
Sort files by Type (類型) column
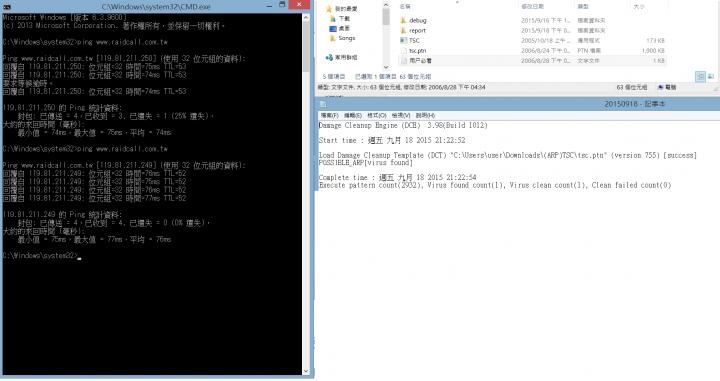pyautogui.click(x=583, y=6)
